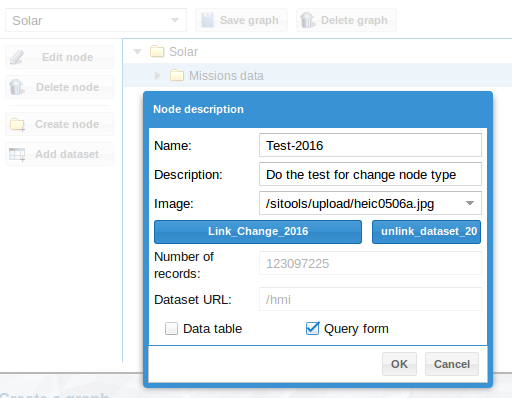Image resolution: width=512 pixels, height=398 pixels.
Task: Click the Edit node pencil icon
Action: coord(17,57)
